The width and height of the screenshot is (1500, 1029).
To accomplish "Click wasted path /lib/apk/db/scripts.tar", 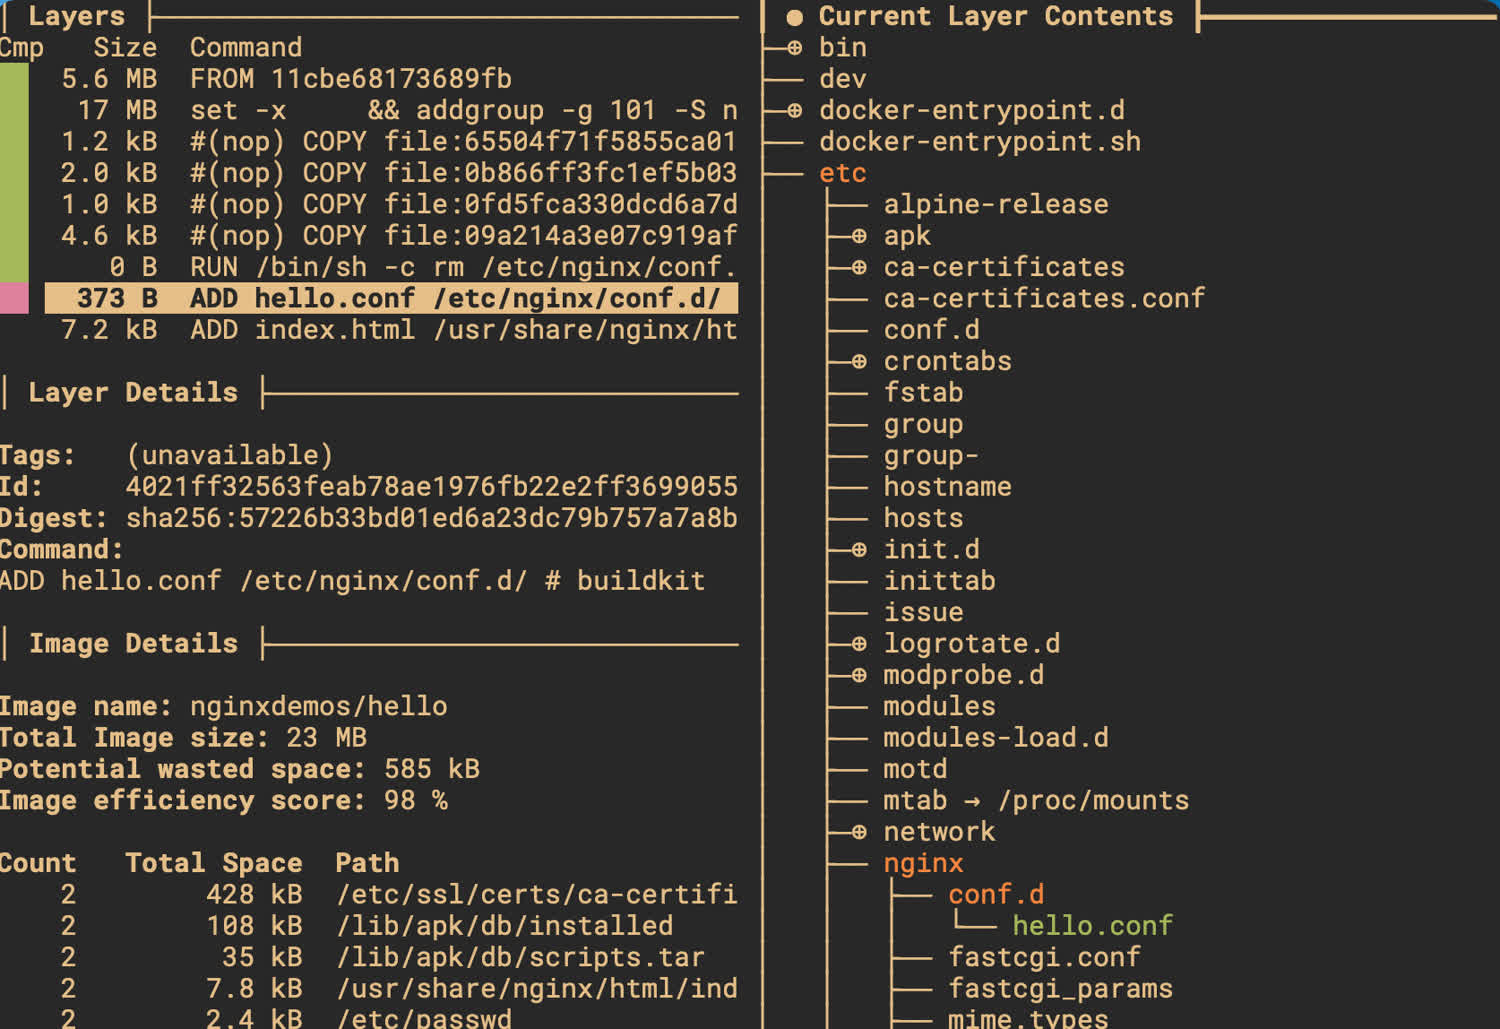I will pos(521,957).
